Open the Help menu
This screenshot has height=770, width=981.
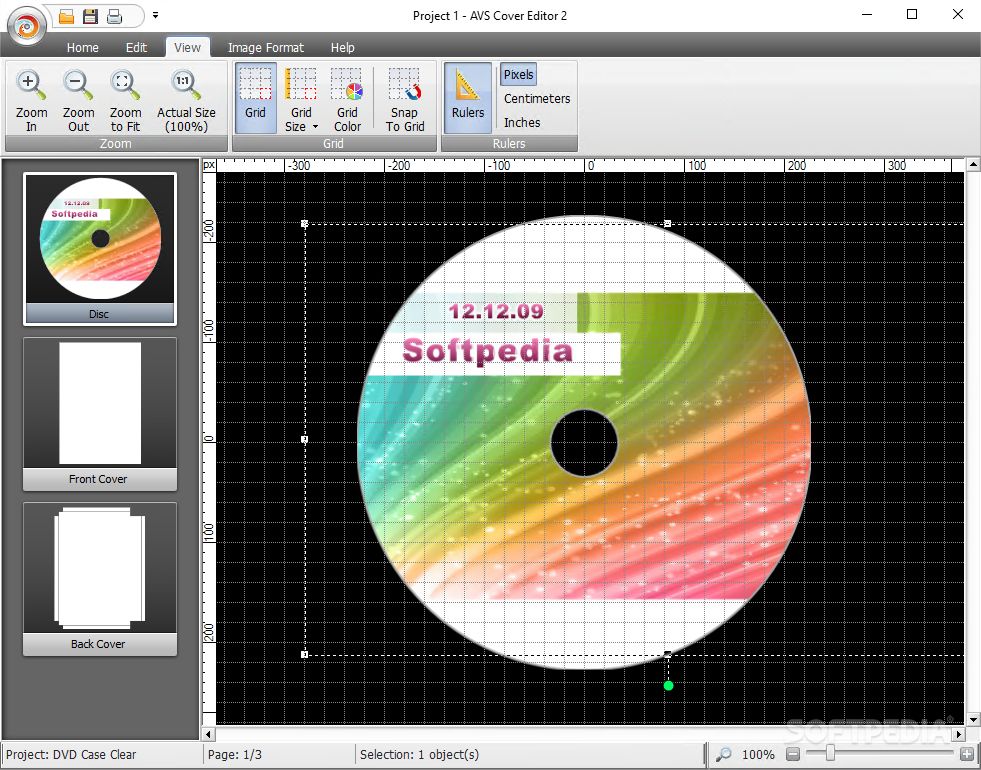point(343,47)
